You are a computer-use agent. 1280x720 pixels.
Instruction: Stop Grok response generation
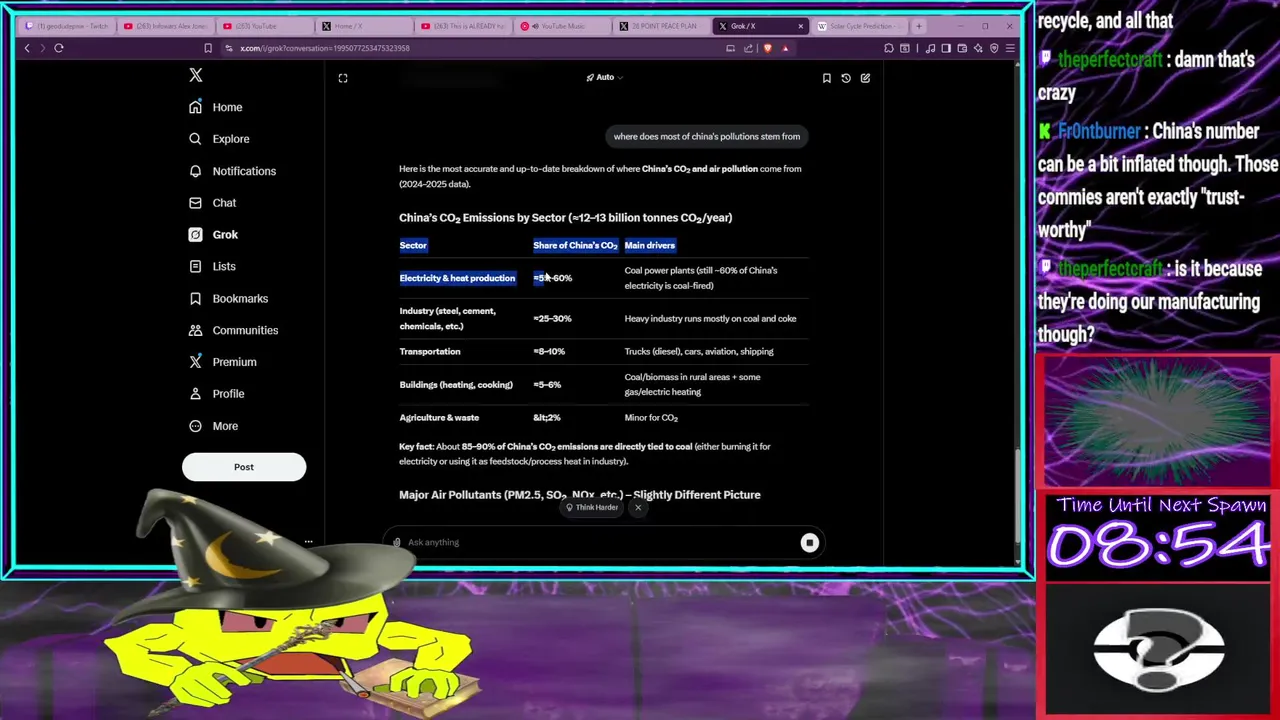810,542
